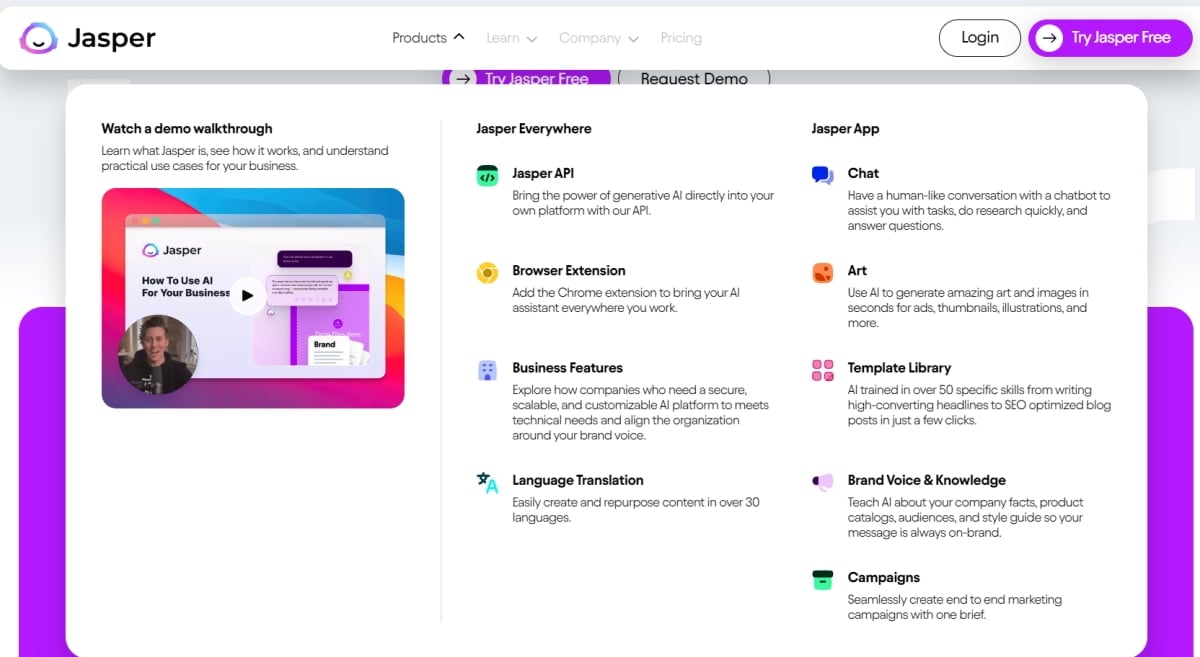Click the Jasper wordmark in header
The width and height of the screenshot is (1200, 657).
pyautogui.click(x=111, y=39)
